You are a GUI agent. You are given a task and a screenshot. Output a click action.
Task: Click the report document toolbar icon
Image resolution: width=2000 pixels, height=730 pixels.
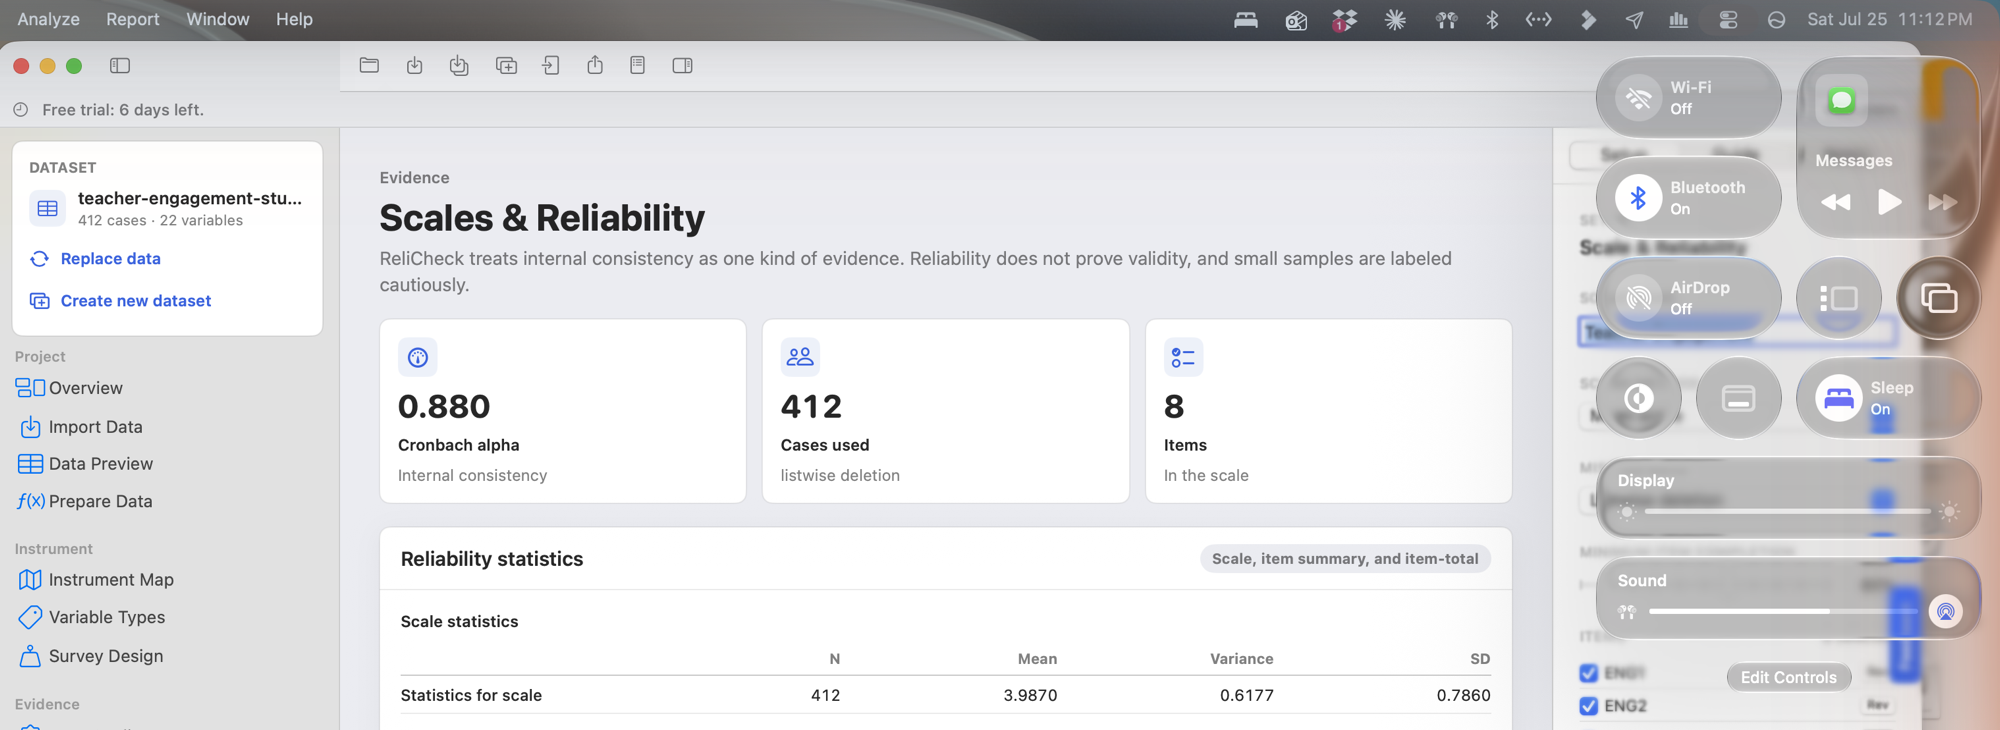tap(637, 65)
